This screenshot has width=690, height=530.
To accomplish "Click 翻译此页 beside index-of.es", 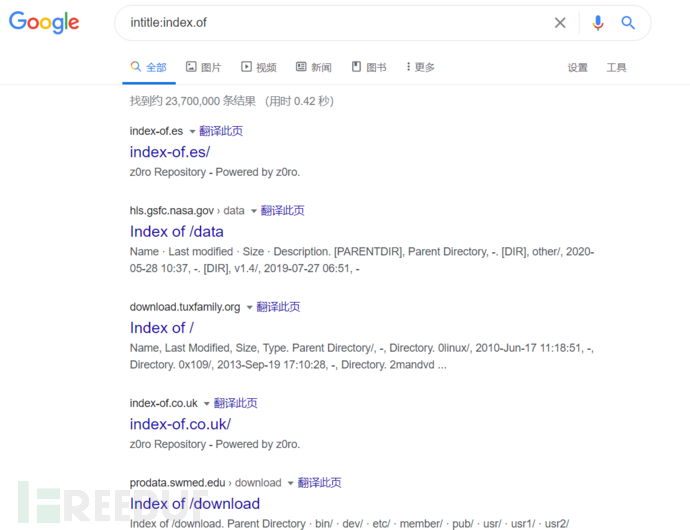I will [221, 131].
